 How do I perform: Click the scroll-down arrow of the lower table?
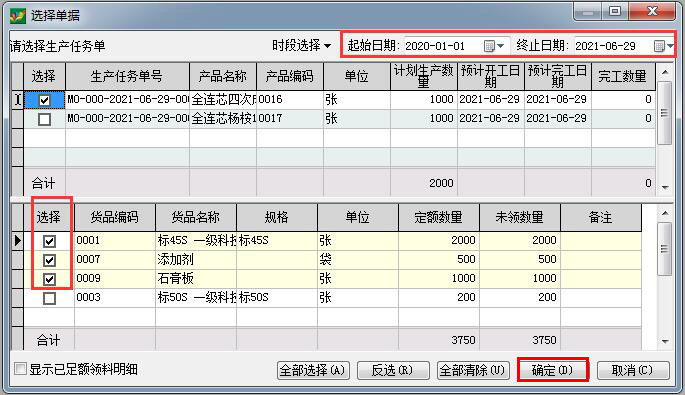pyautogui.click(x=665, y=341)
